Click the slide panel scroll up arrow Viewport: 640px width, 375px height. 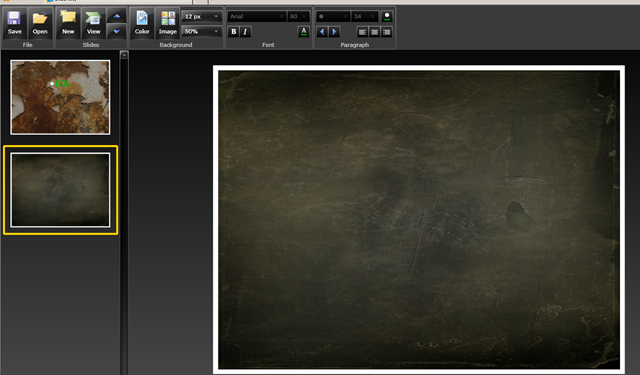124,55
